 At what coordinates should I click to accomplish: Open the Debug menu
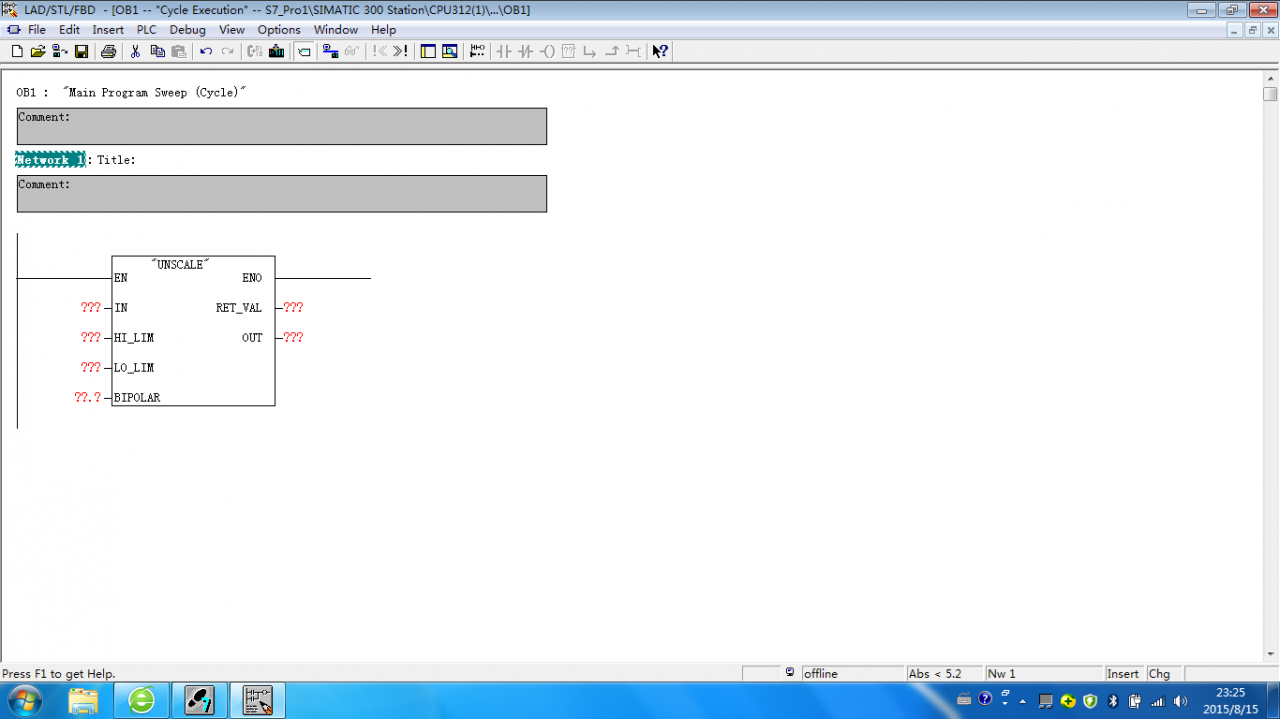click(x=187, y=30)
